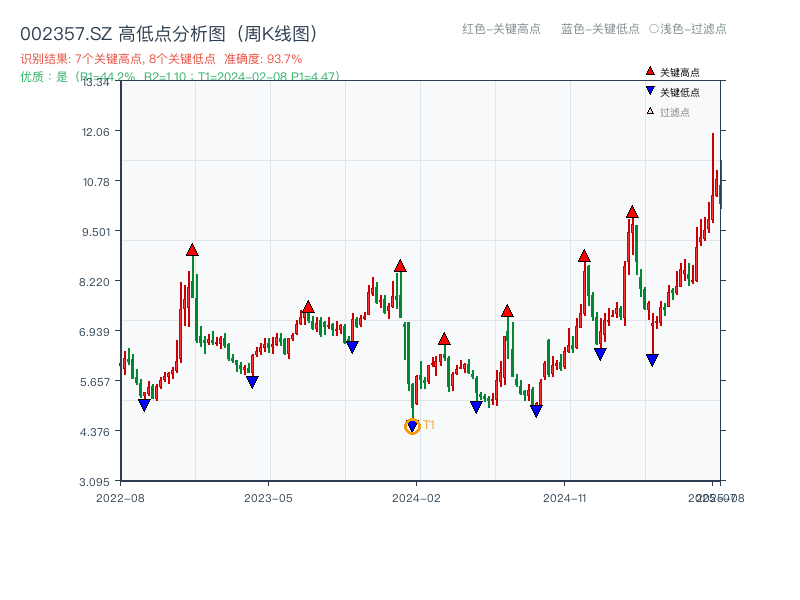Click the blue key-low triangle near 2024-11

pyautogui.click(x=599, y=352)
